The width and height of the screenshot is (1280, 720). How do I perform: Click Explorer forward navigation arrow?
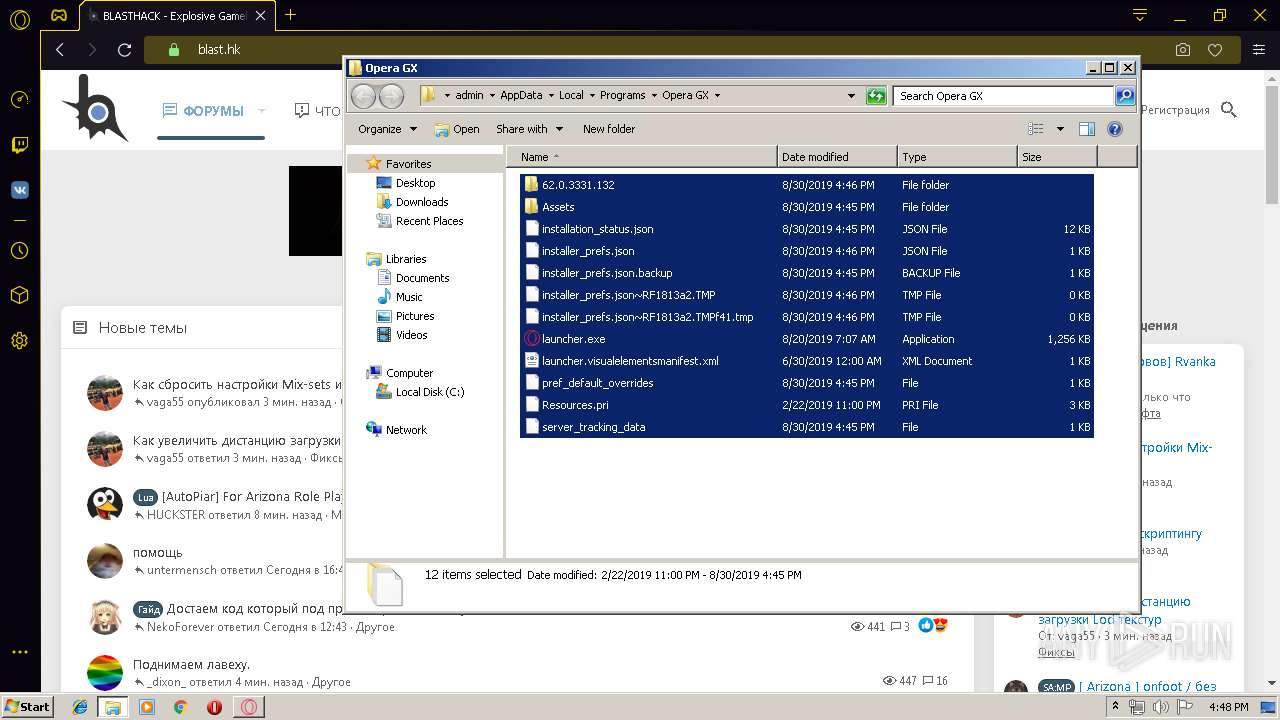tap(392, 96)
